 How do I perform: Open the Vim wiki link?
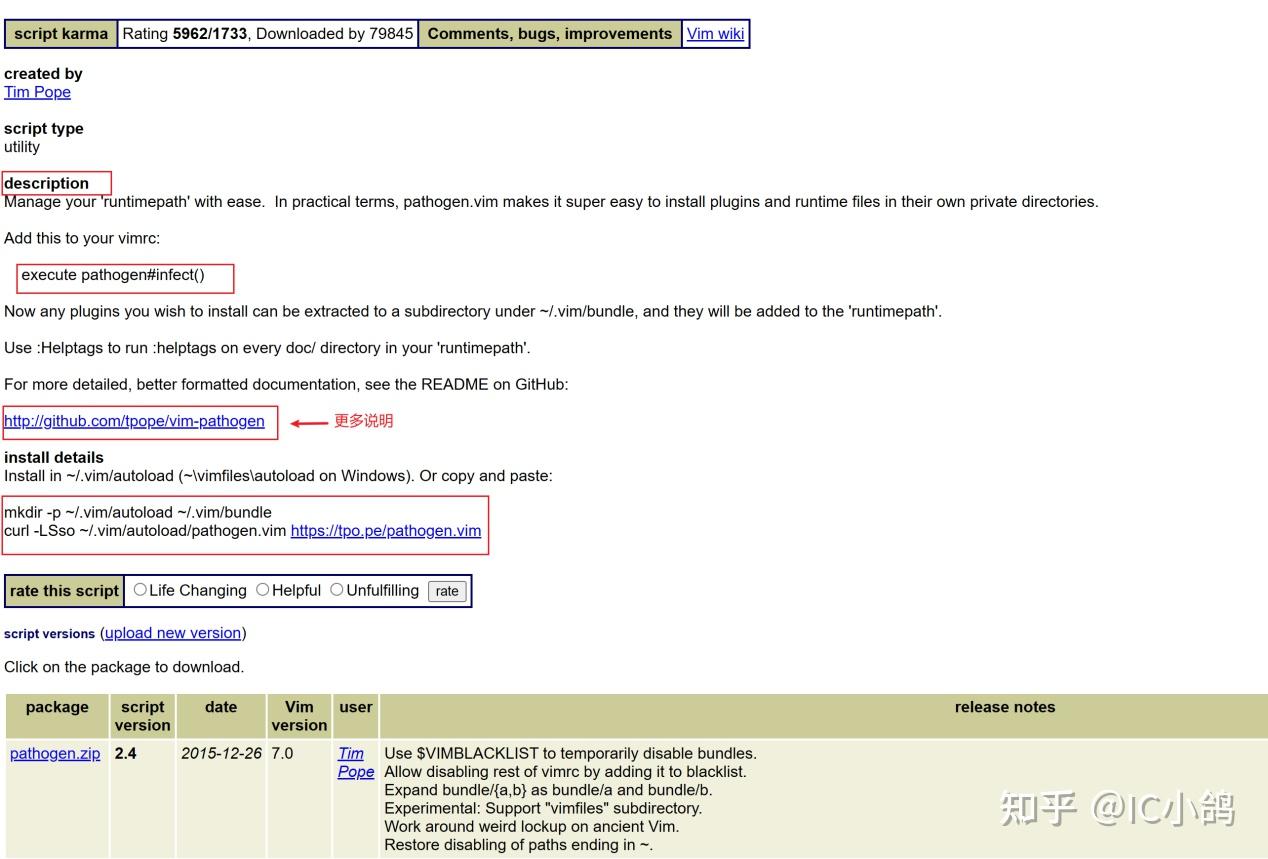point(715,34)
